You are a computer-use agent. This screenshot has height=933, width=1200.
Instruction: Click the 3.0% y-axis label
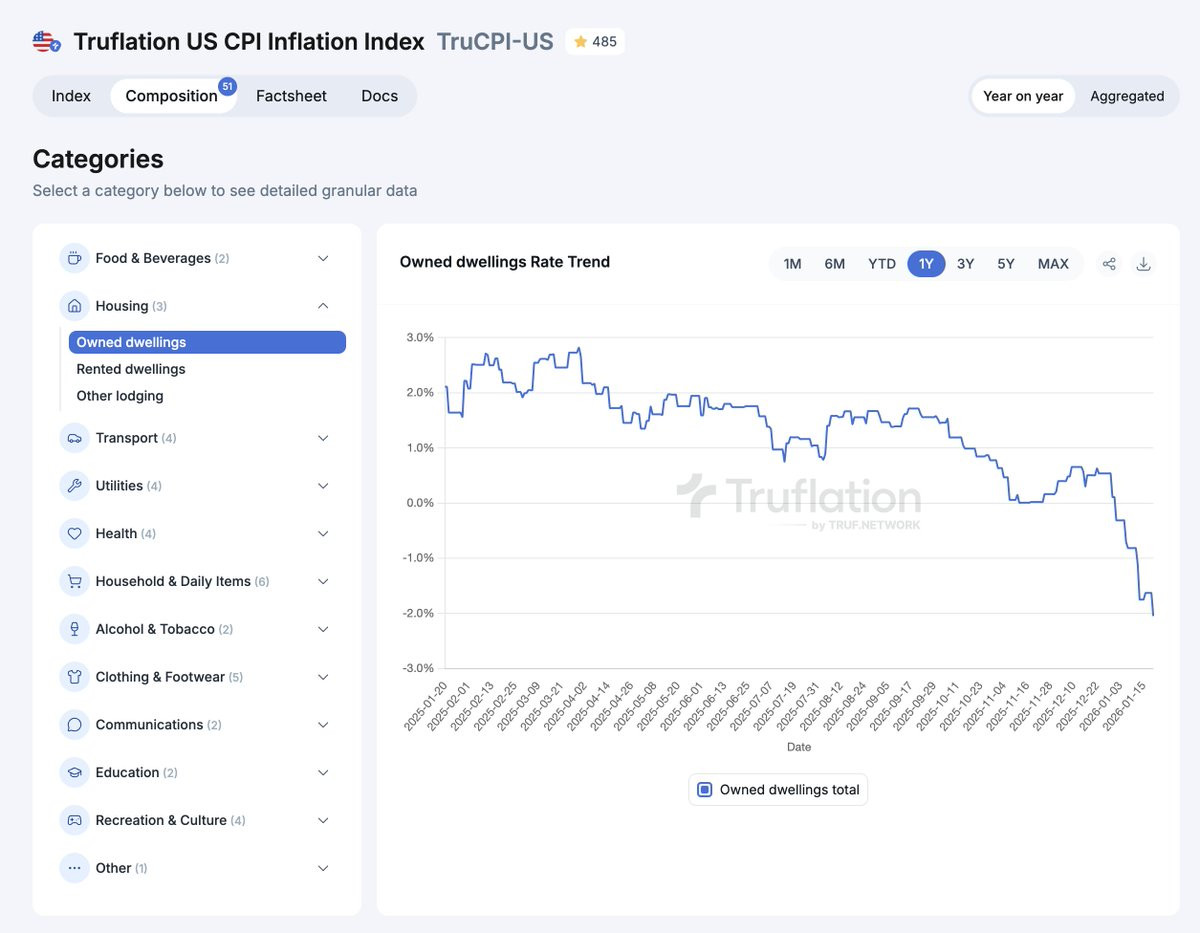[x=420, y=338]
